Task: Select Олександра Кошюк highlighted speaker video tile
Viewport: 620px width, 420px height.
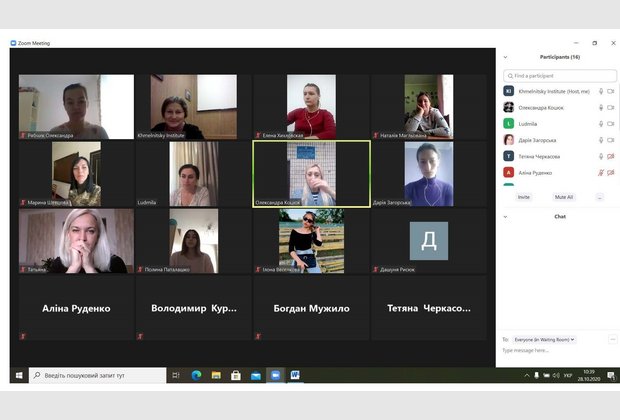Action: coord(312,174)
